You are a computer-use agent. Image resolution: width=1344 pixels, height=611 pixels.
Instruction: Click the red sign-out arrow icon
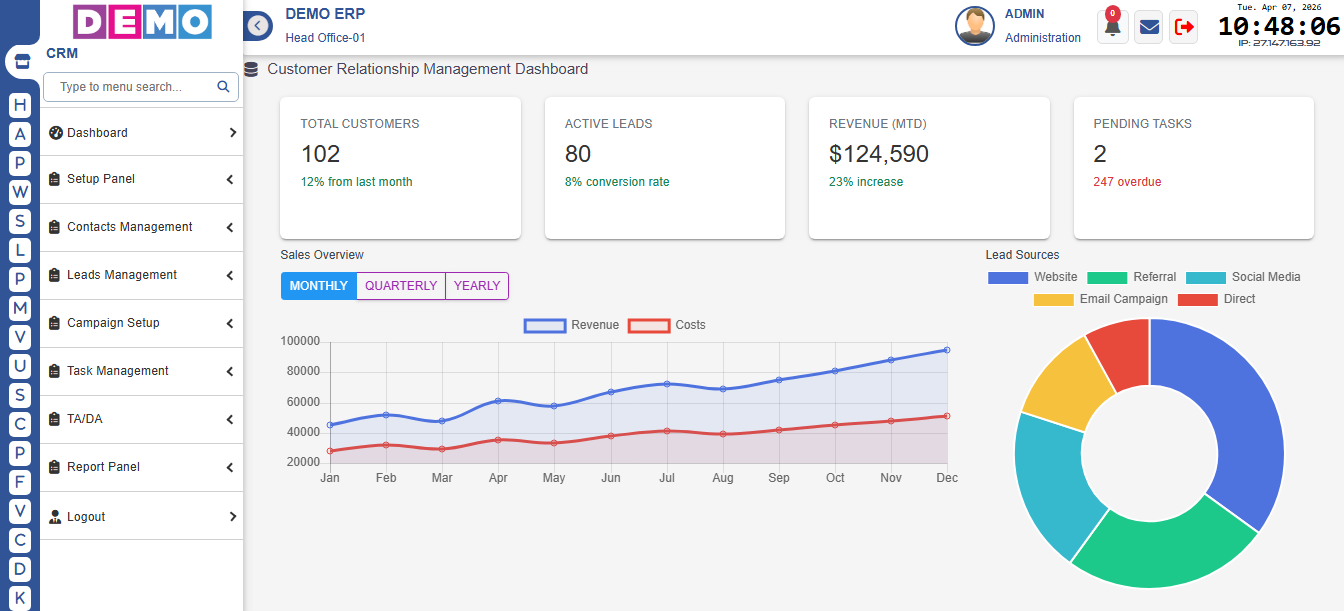click(1184, 27)
